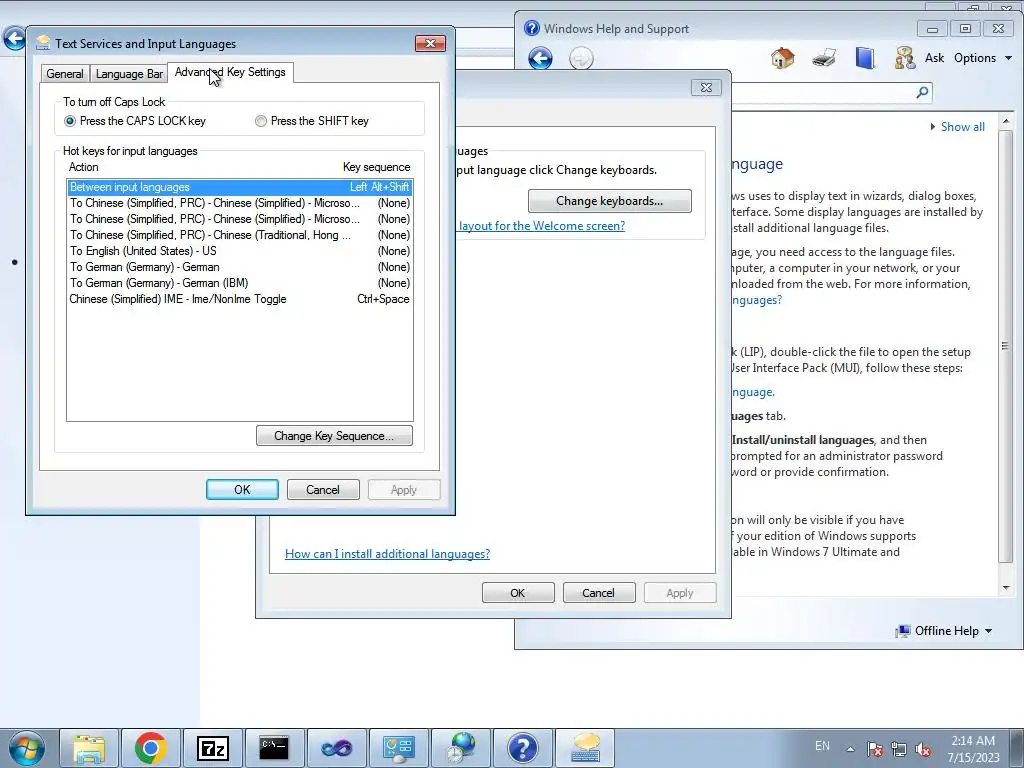Print the help topic with printer icon
This screenshot has height=768, width=1024.
click(x=824, y=58)
